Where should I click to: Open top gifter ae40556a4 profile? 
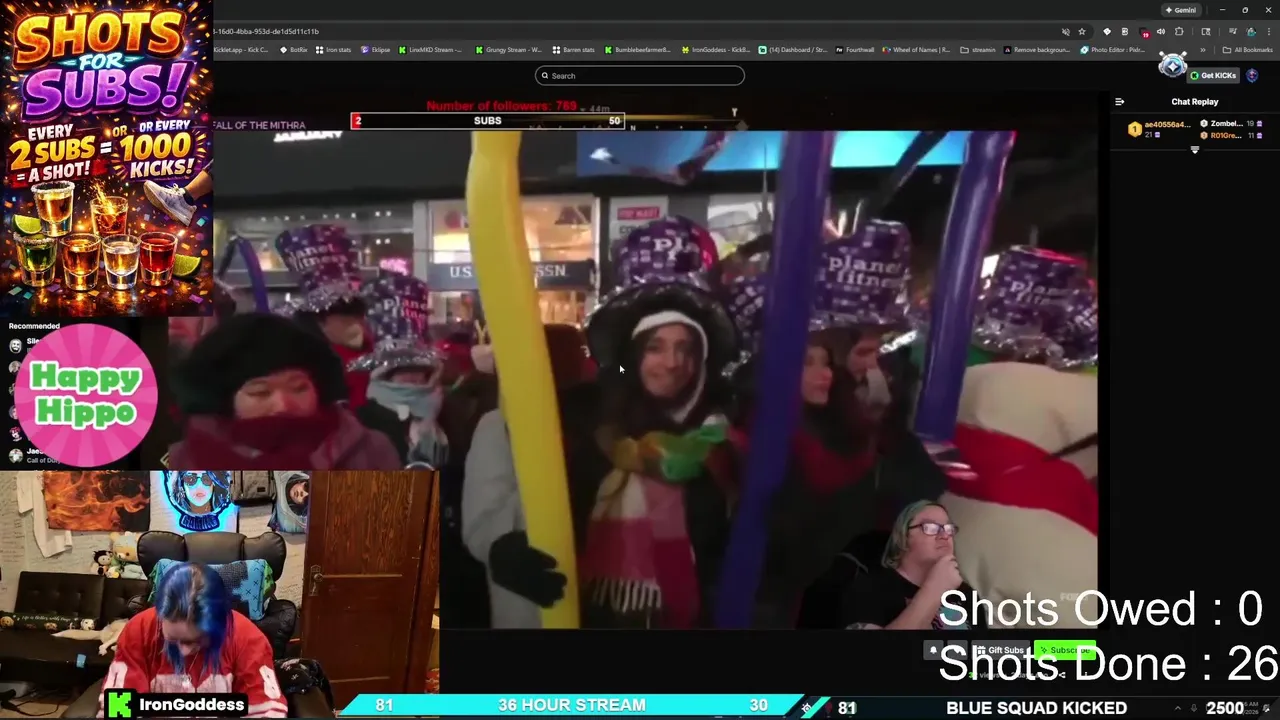click(1158, 129)
